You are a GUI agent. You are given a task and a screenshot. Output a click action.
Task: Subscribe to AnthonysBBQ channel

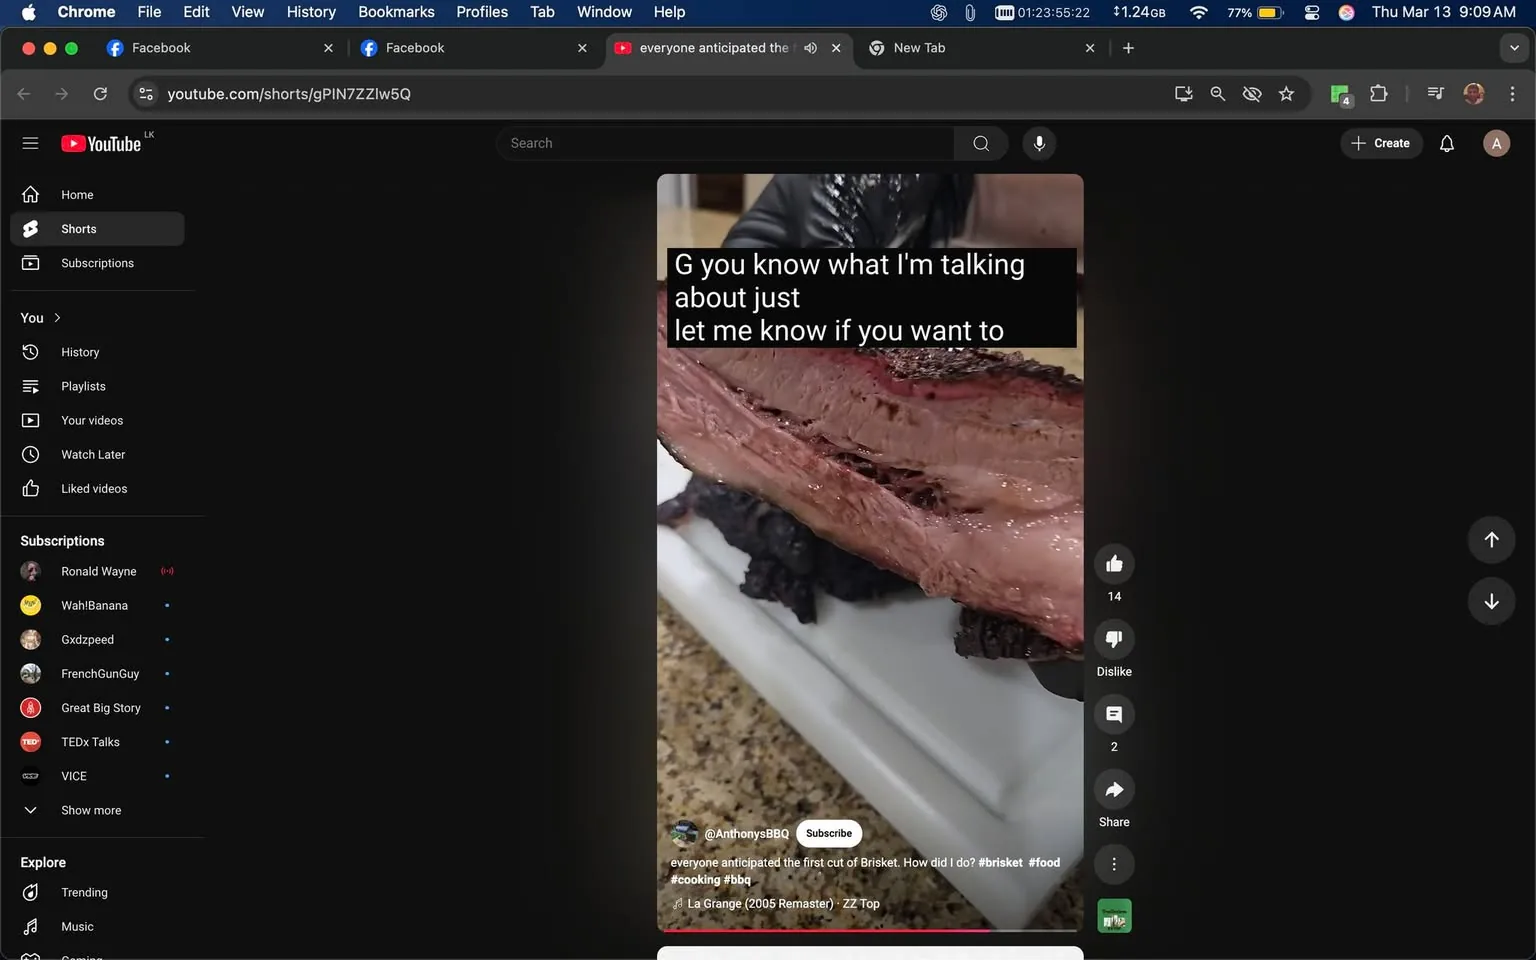(x=828, y=833)
